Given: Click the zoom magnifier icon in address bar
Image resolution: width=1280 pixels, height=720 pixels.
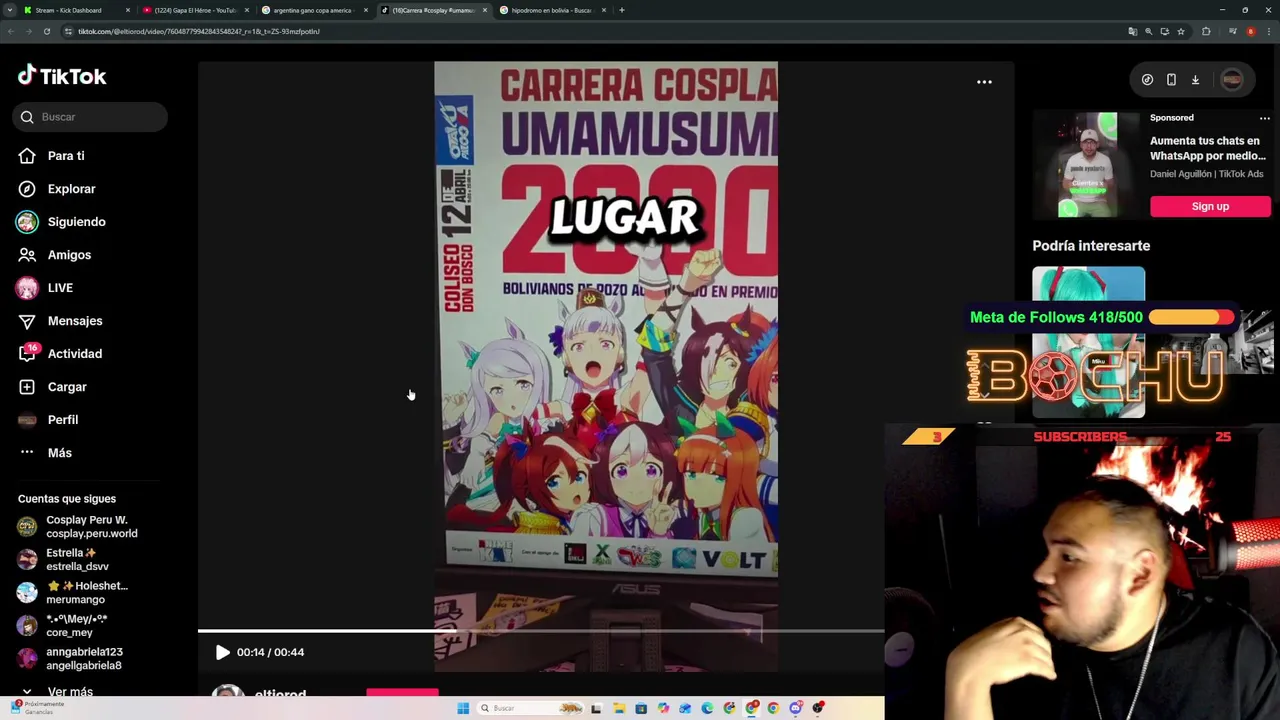Looking at the screenshot, I should (1148, 31).
